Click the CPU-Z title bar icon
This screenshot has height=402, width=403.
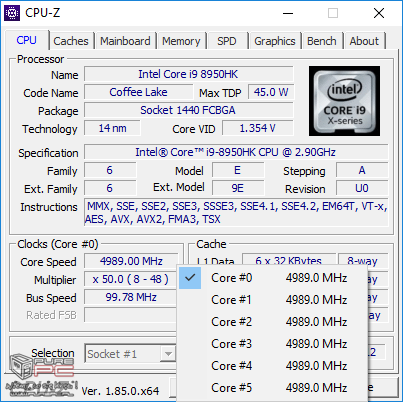pos(12,13)
